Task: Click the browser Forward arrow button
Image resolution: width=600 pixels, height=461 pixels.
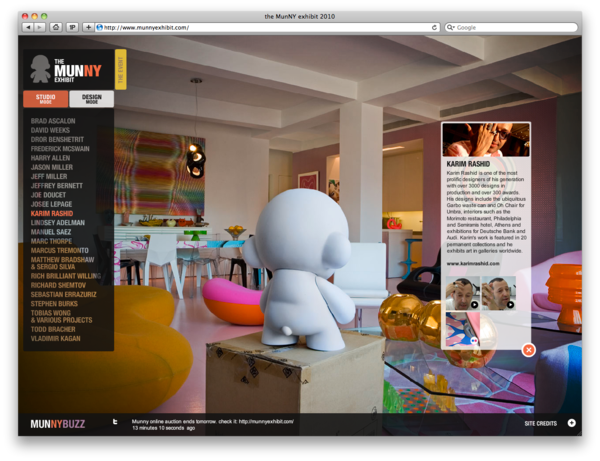Action: pyautogui.click(x=39, y=28)
